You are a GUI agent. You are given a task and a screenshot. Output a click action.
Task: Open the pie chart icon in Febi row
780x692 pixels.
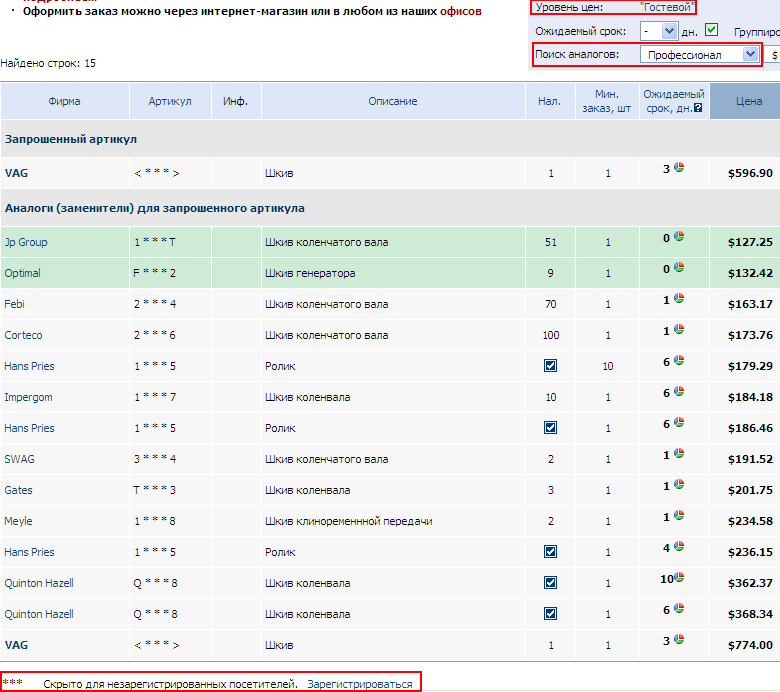pos(679,298)
